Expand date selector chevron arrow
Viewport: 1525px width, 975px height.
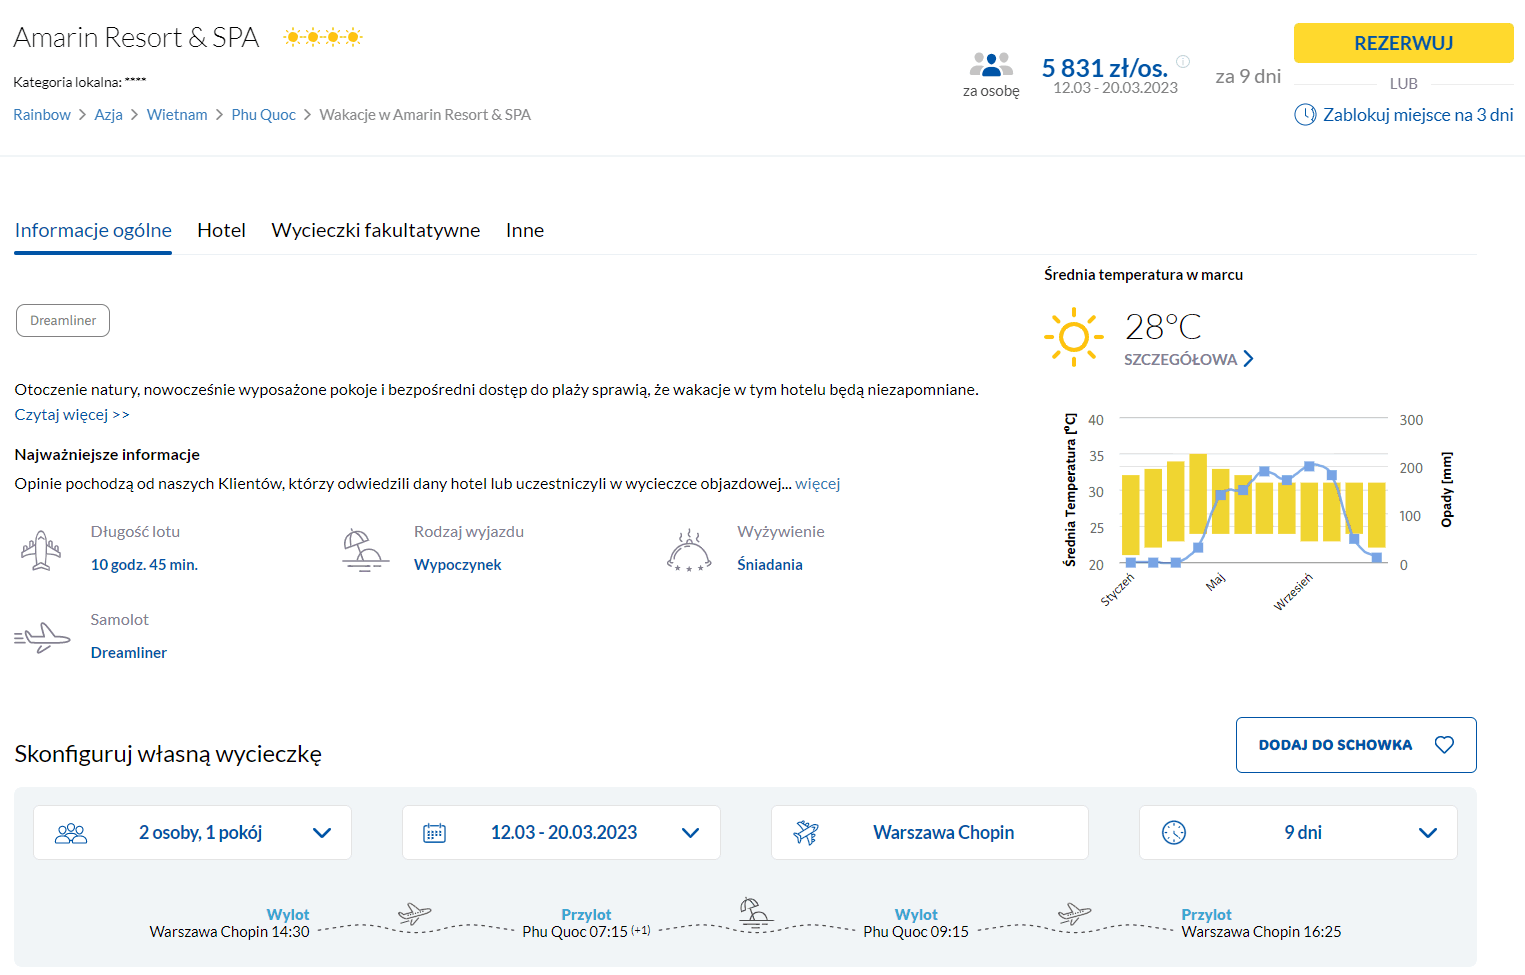pyautogui.click(x=690, y=833)
